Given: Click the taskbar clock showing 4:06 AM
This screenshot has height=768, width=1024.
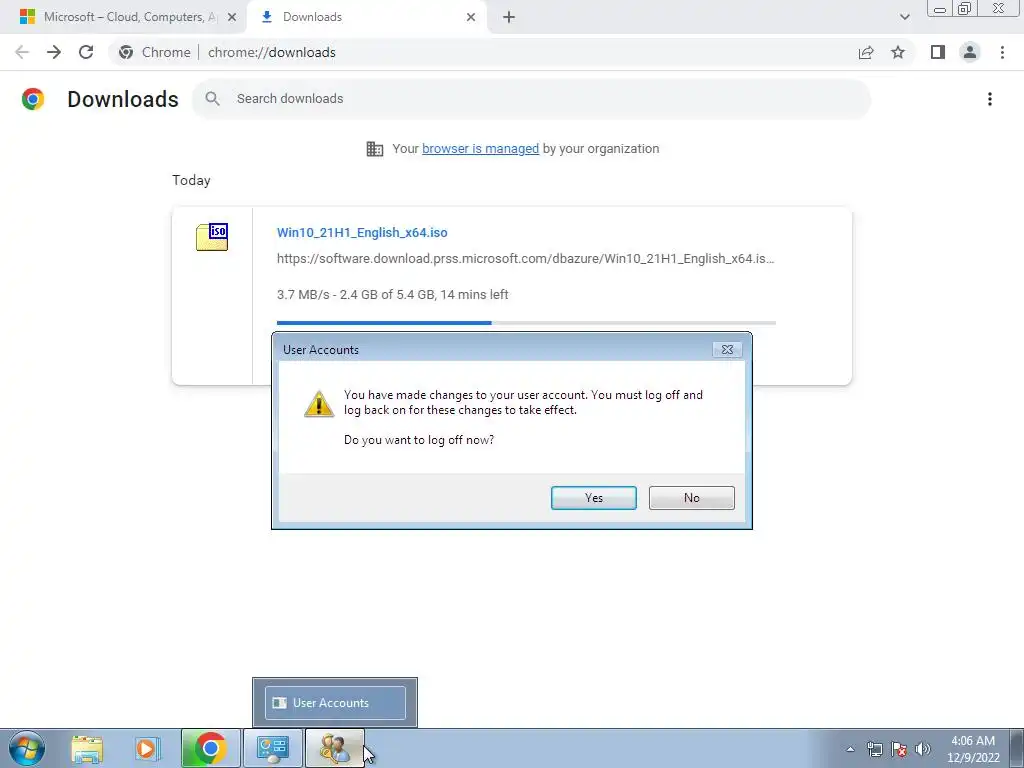Looking at the screenshot, I should click(x=973, y=748).
